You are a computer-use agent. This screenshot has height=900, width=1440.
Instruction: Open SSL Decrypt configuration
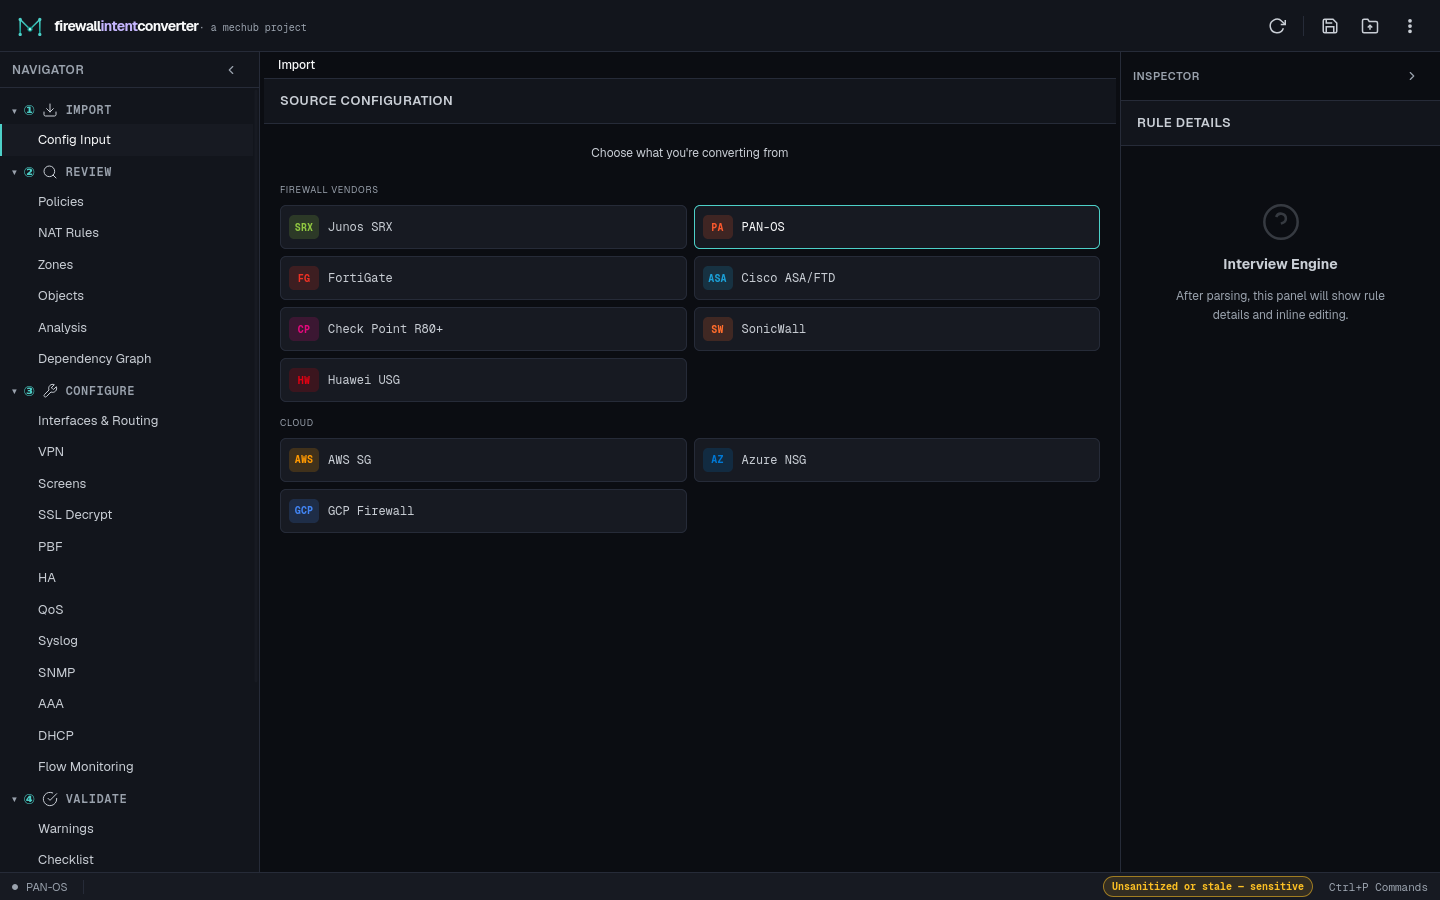pyautogui.click(x=130, y=515)
